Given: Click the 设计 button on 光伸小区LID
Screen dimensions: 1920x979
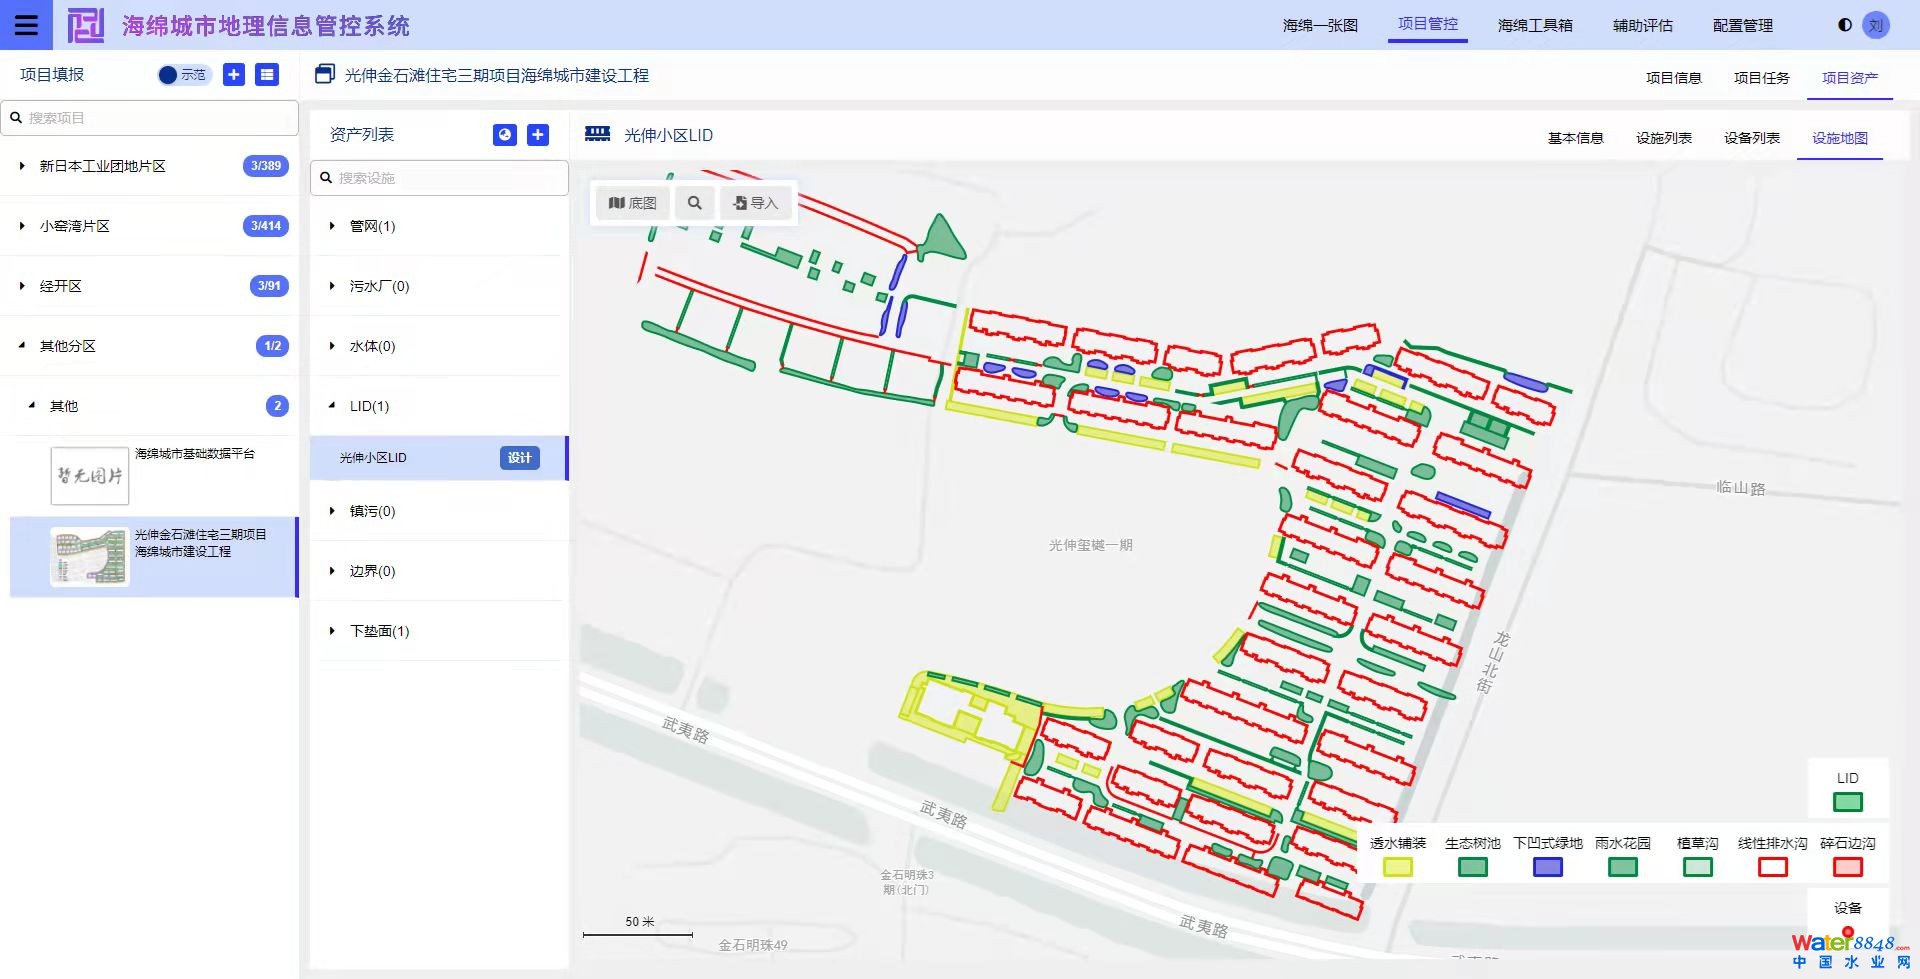Looking at the screenshot, I should pos(519,458).
